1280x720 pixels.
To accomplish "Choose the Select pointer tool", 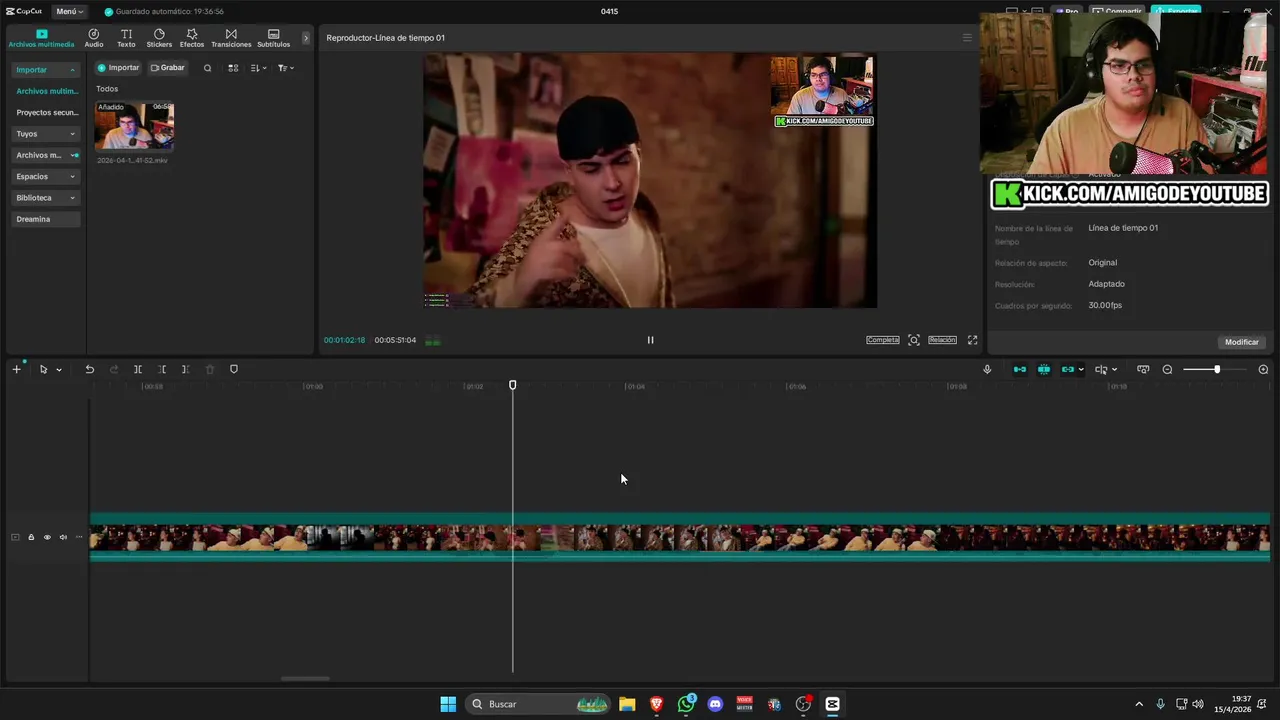I will click(x=43, y=369).
